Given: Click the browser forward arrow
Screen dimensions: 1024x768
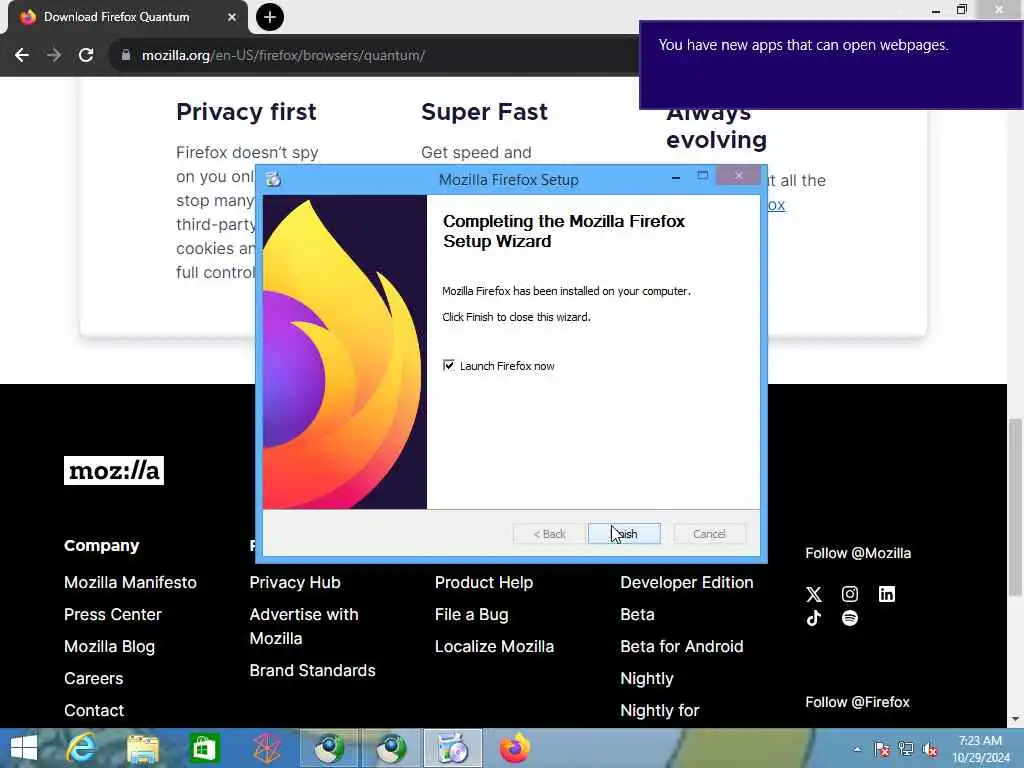Looking at the screenshot, I should pyautogui.click(x=54, y=56).
